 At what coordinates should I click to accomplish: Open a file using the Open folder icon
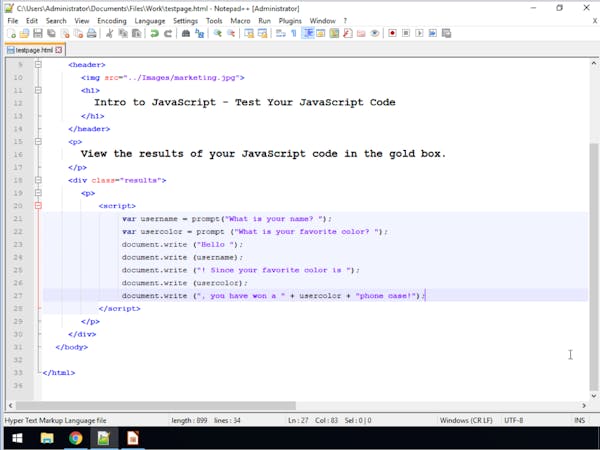(x=24, y=34)
